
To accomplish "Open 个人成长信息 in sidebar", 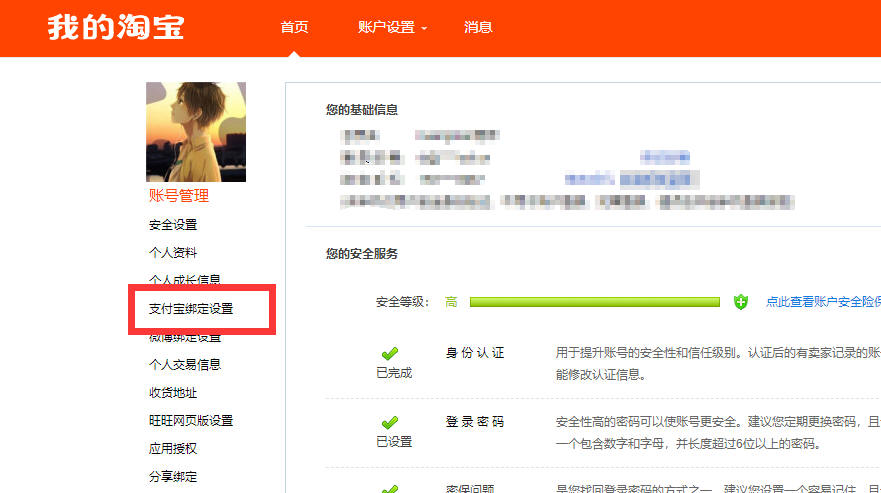I will (184, 279).
